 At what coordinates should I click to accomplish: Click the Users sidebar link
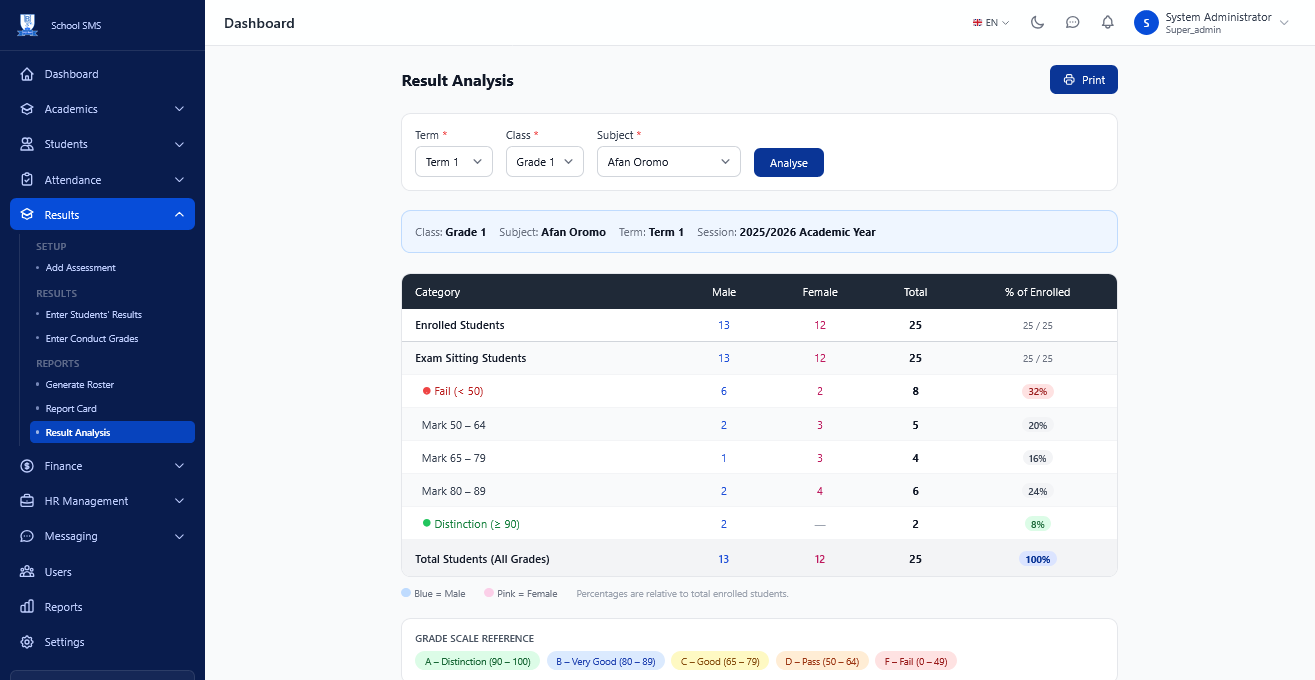point(102,572)
